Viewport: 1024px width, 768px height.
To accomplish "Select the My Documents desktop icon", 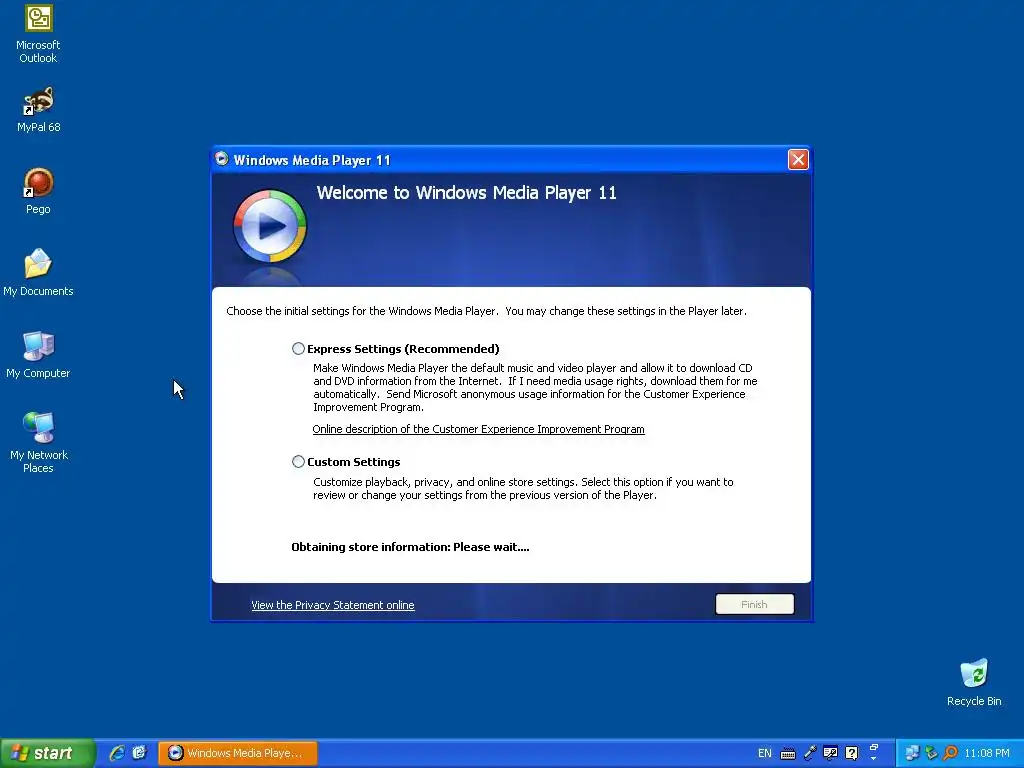I will (39, 272).
